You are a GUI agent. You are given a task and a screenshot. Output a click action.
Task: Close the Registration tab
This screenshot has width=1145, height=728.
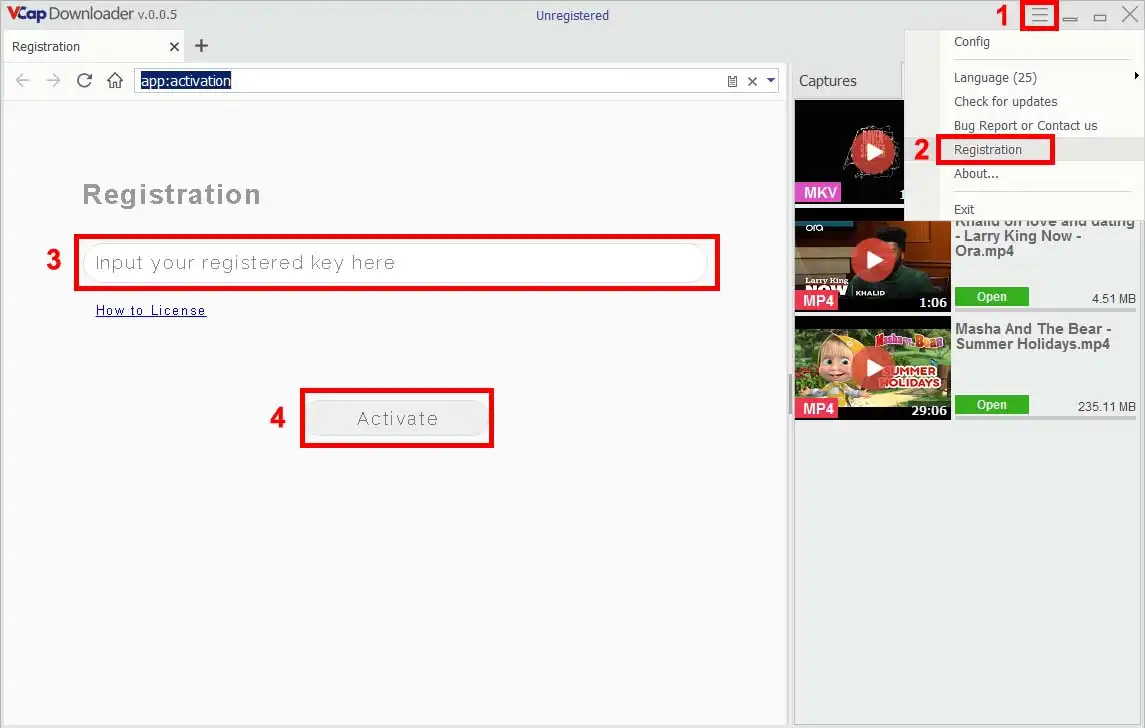[174, 47]
